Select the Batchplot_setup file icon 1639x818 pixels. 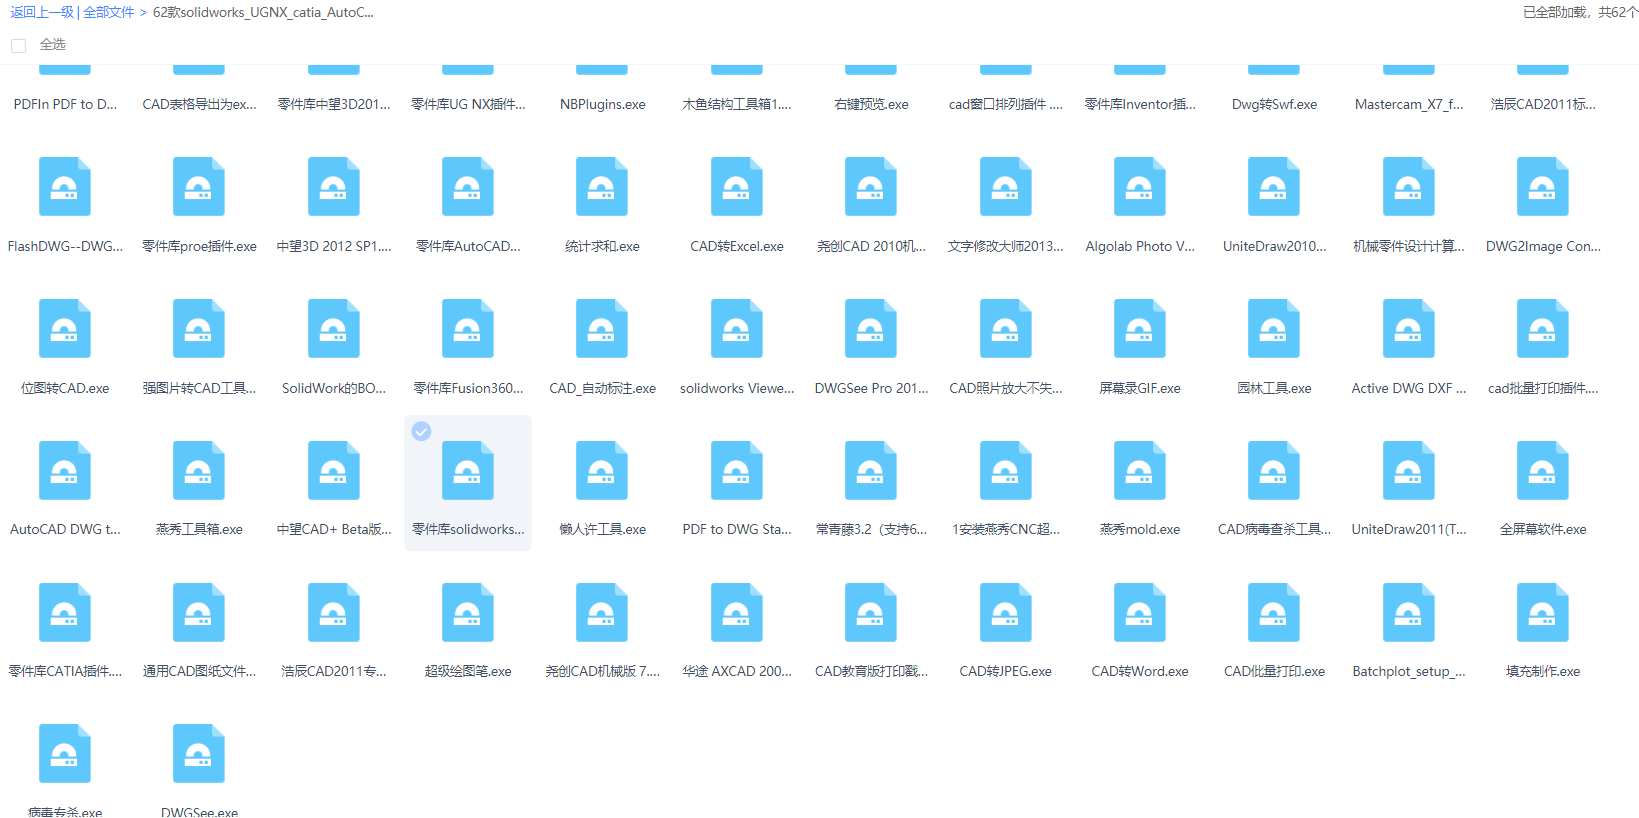coord(1409,612)
